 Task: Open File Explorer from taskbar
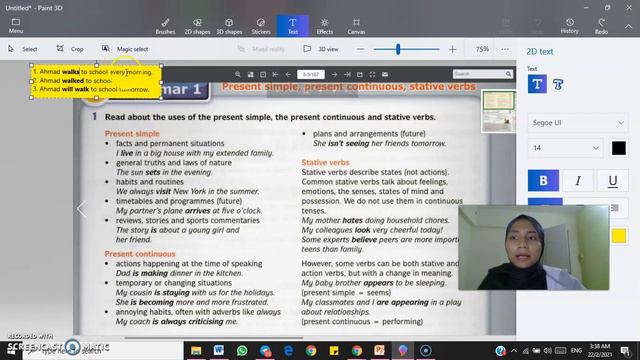pos(196,351)
